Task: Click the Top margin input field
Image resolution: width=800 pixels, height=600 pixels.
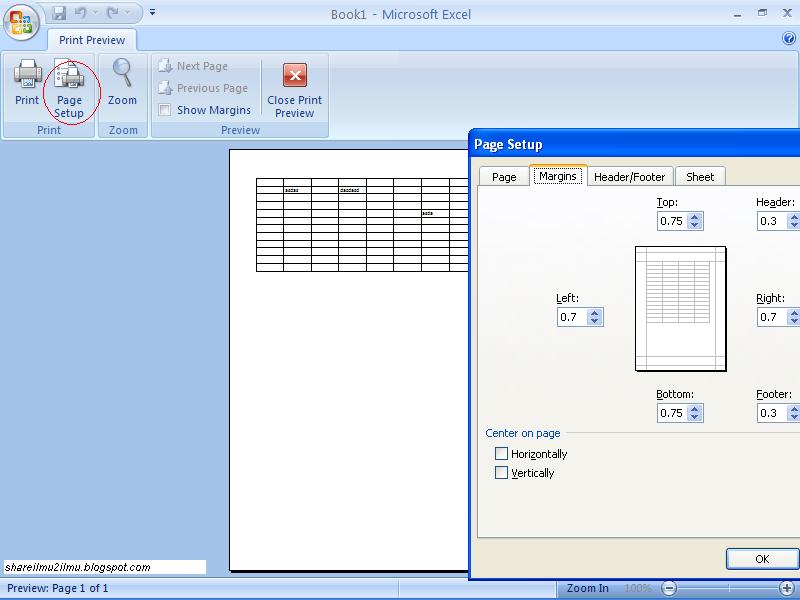Action: pos(671,221)
